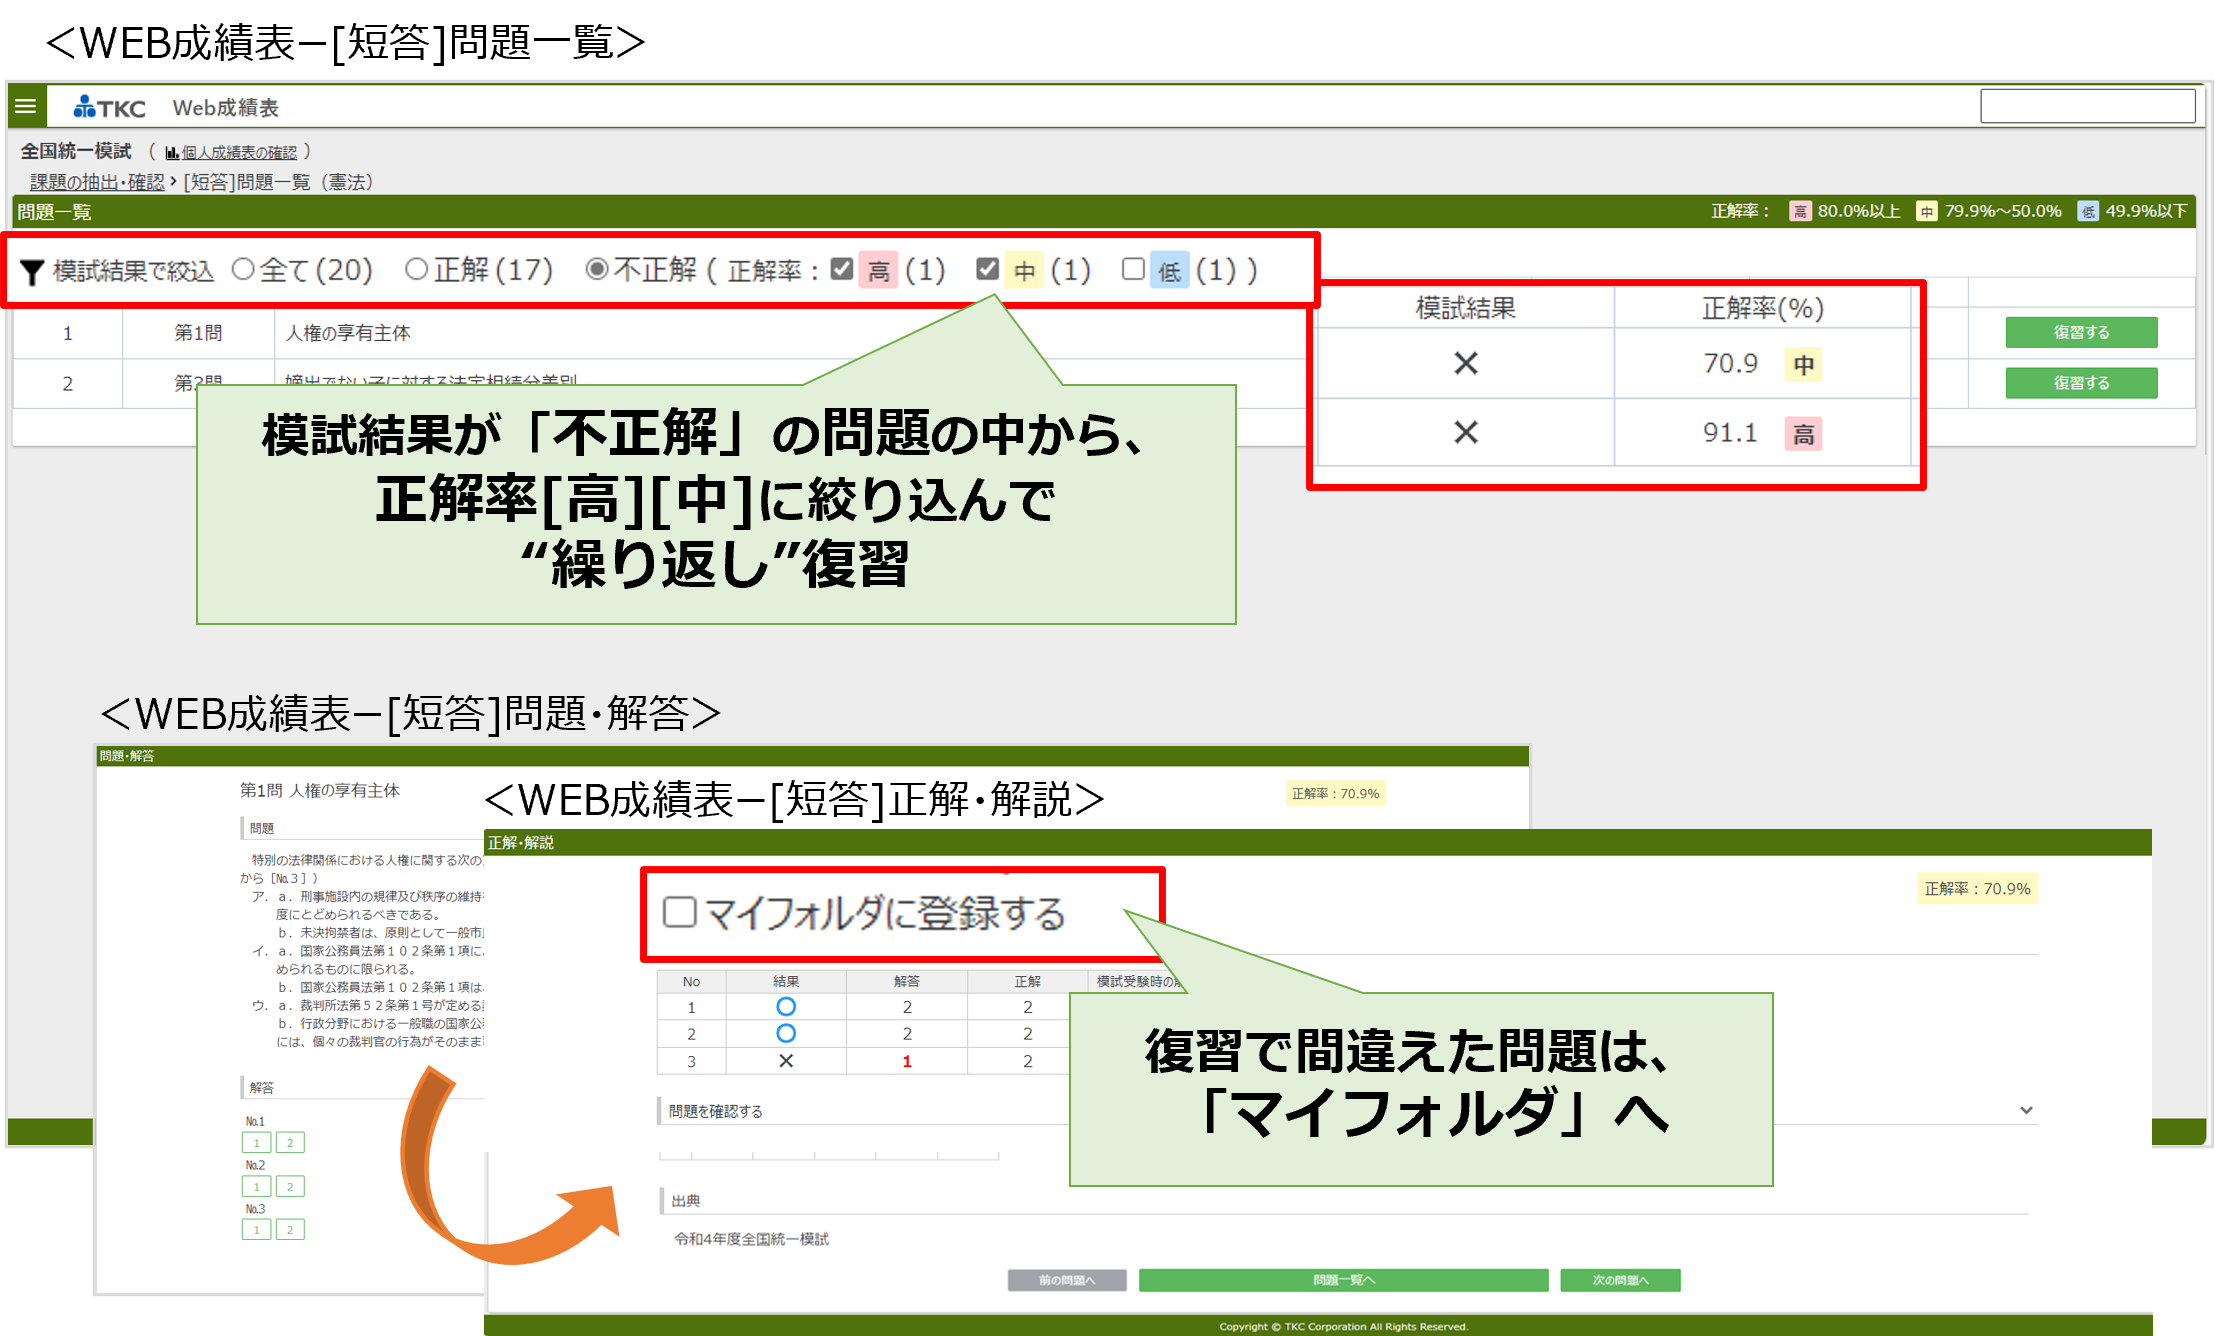2215x1336 pixels.
Task: Click the 問題一覧 section header bar
Action: click(1104, 212)
